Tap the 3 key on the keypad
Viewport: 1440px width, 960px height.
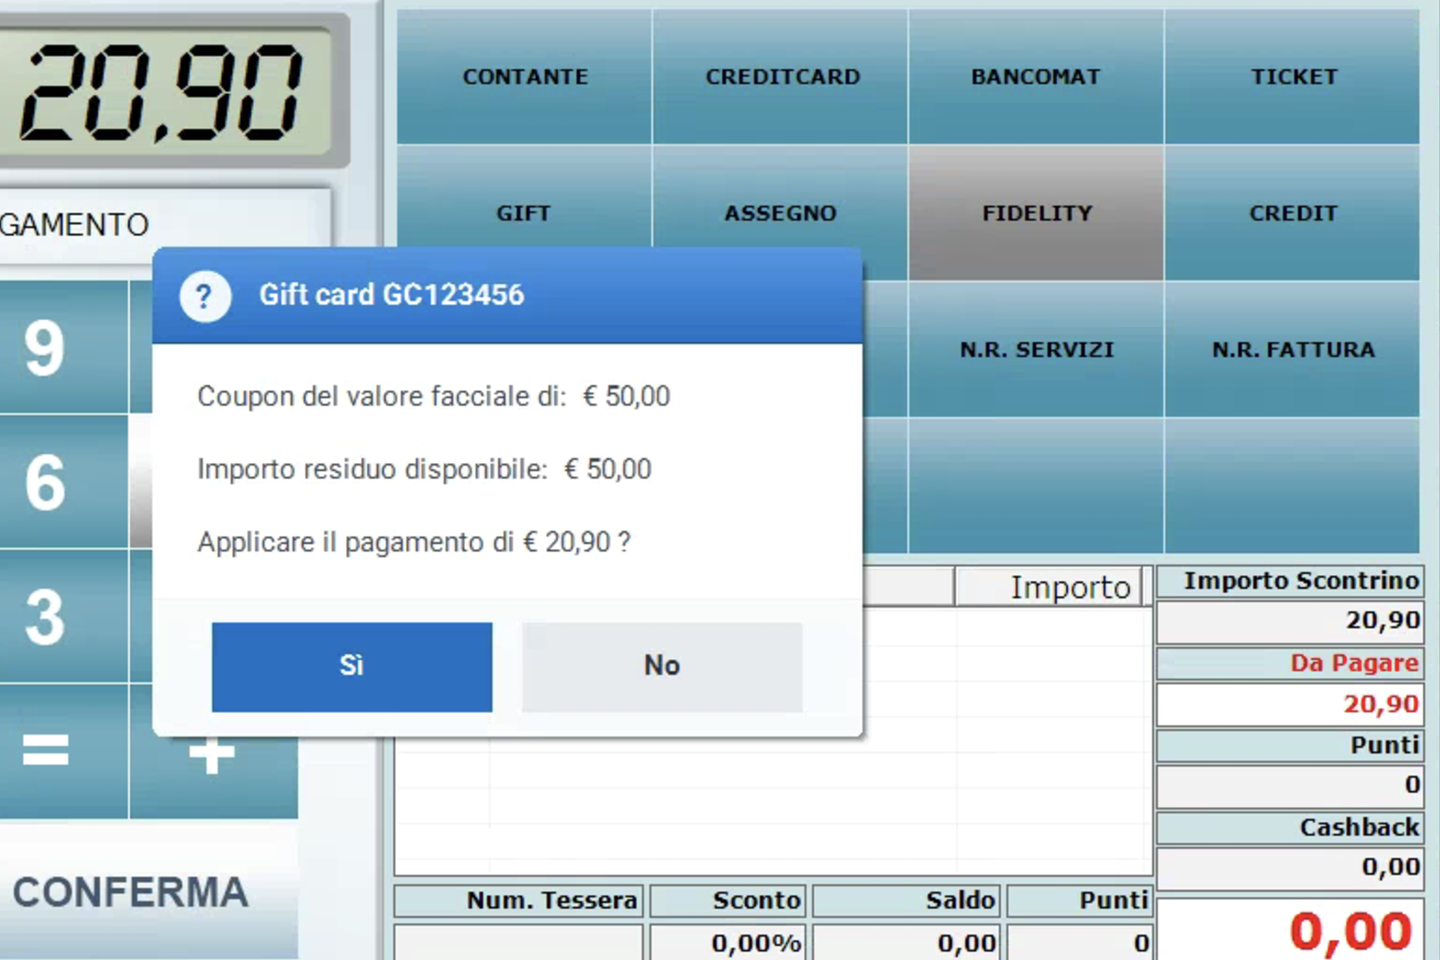click(63, 616)
